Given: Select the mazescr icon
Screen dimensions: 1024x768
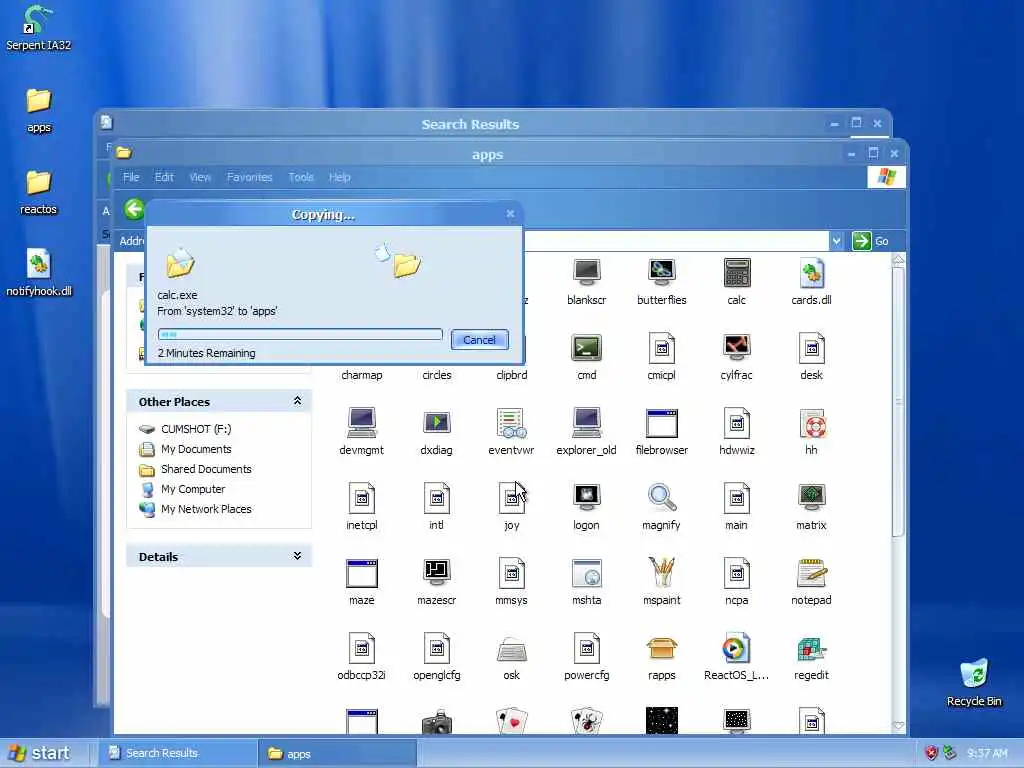Looking at the screenshot, I should click(437, 573).
